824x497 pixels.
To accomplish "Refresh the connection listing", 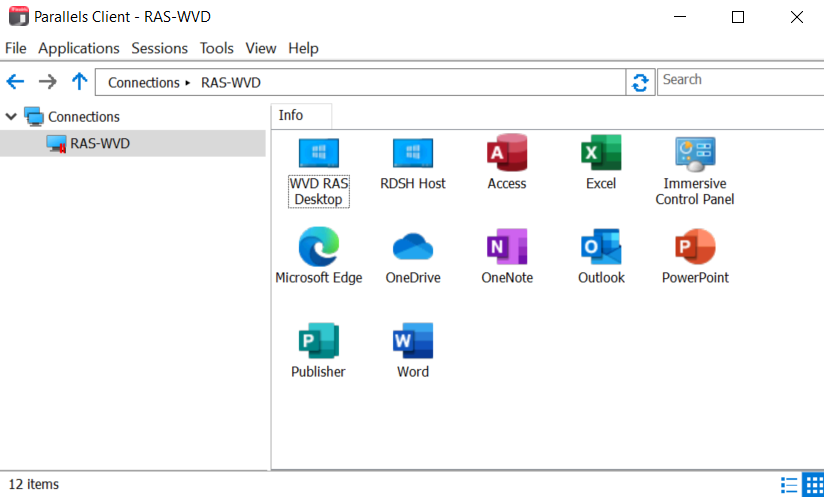I will tap(640, 82).
